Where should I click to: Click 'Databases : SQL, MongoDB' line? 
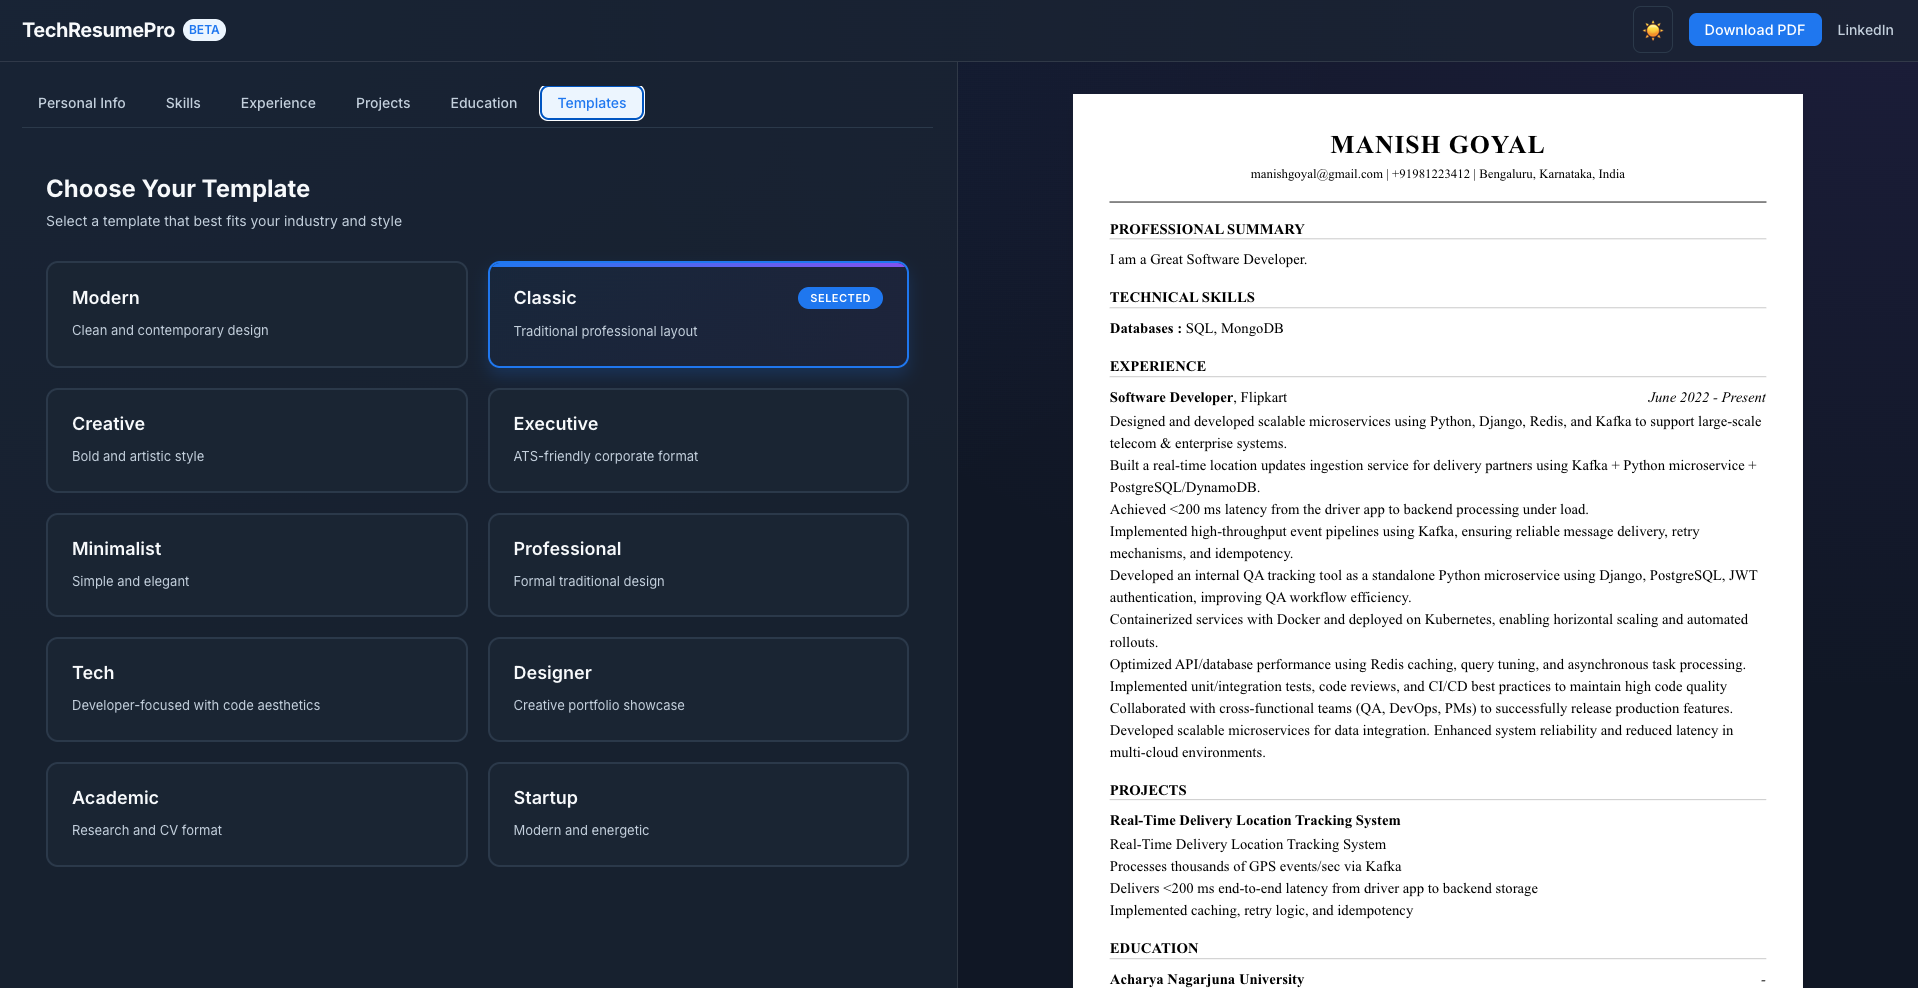click(1196, 328)
